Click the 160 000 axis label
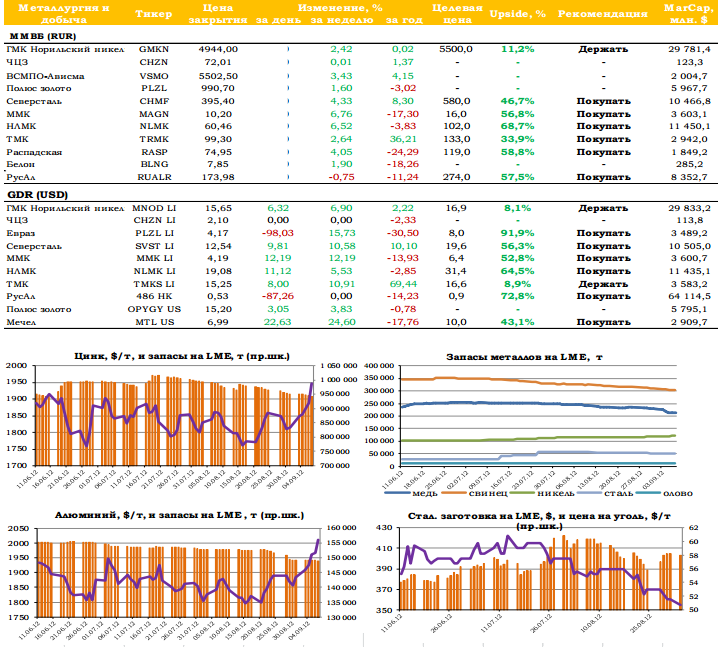Viewport: 718px width, 649px height. pos(341,528)
